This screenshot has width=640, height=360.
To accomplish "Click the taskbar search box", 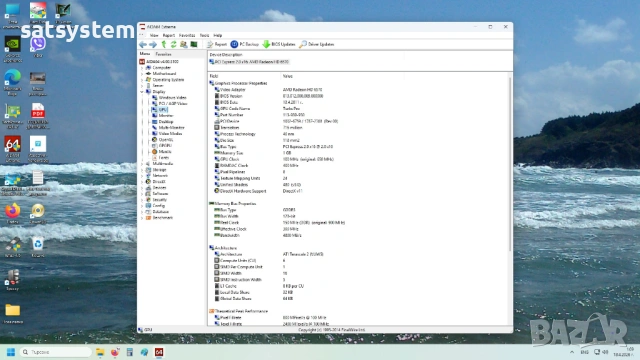I will [55, 352].
